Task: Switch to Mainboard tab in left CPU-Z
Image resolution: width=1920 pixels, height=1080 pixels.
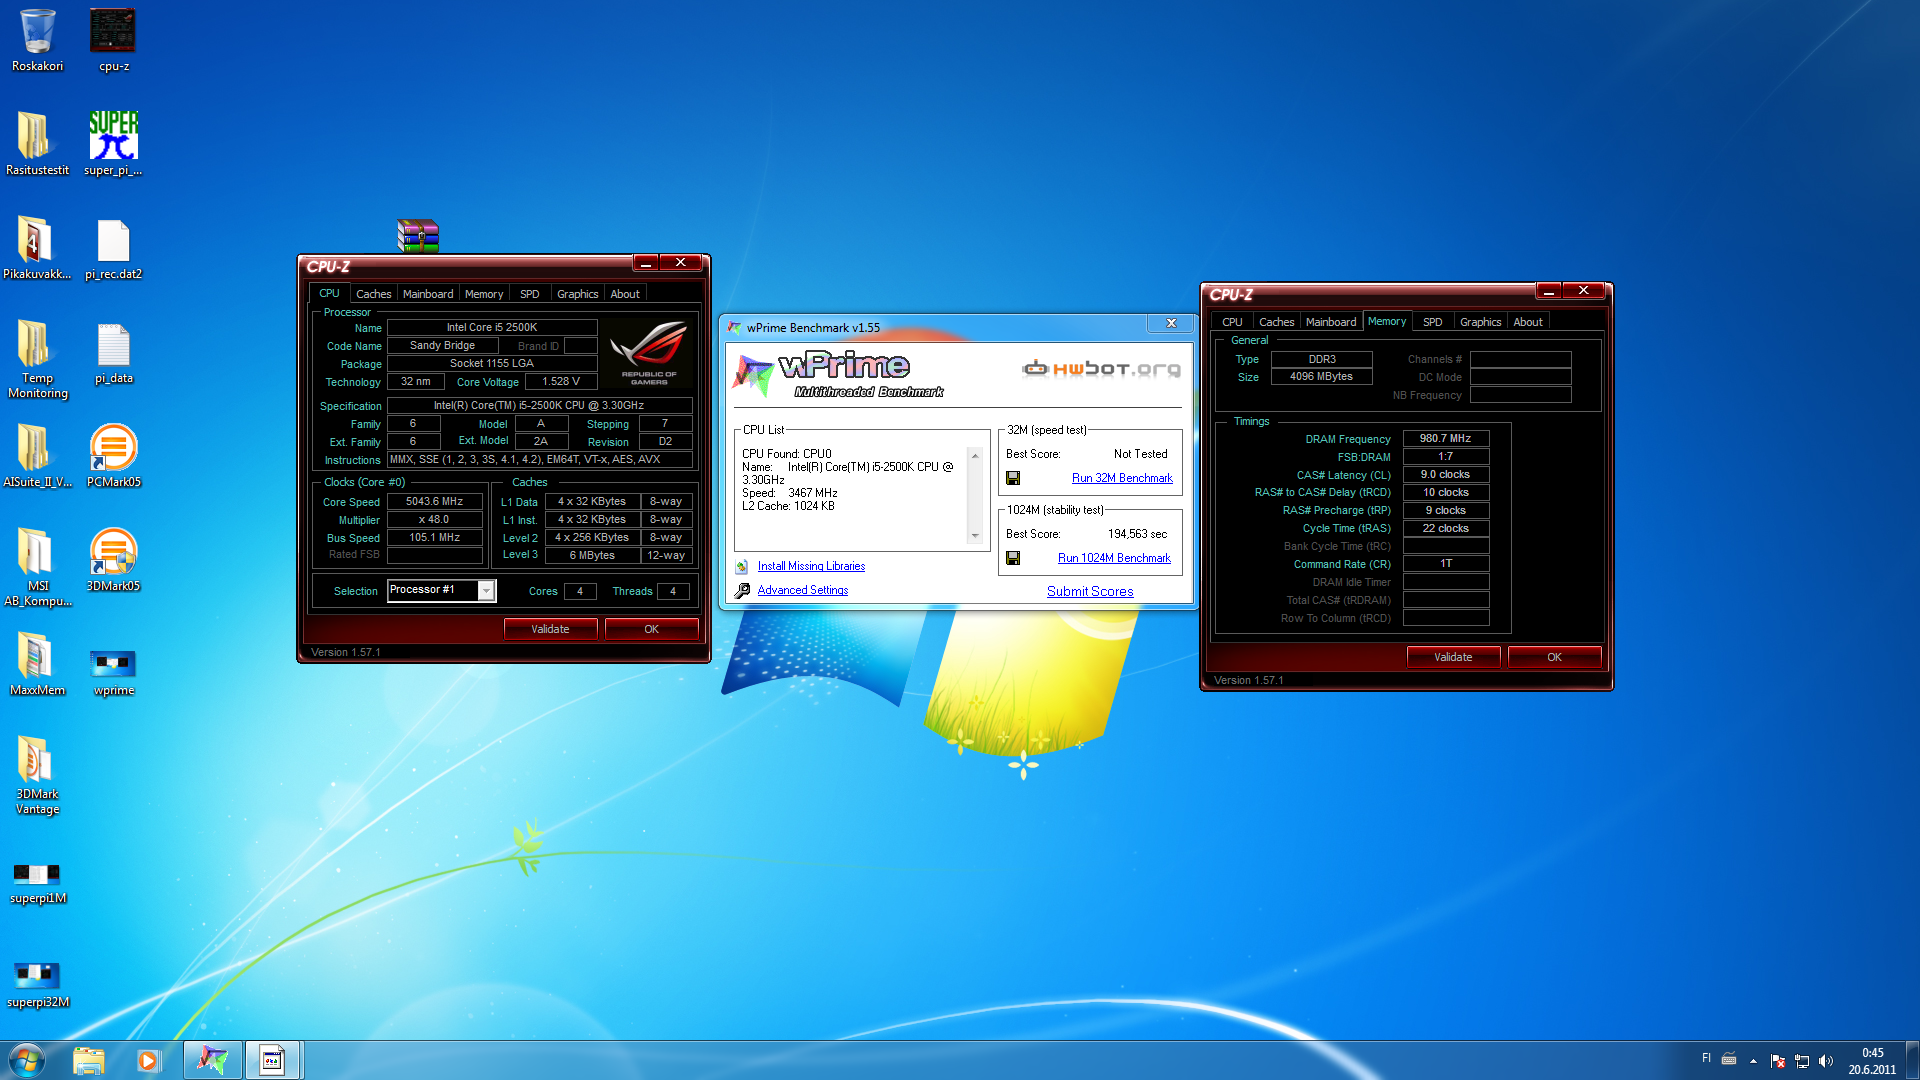Action: [428, 294]
